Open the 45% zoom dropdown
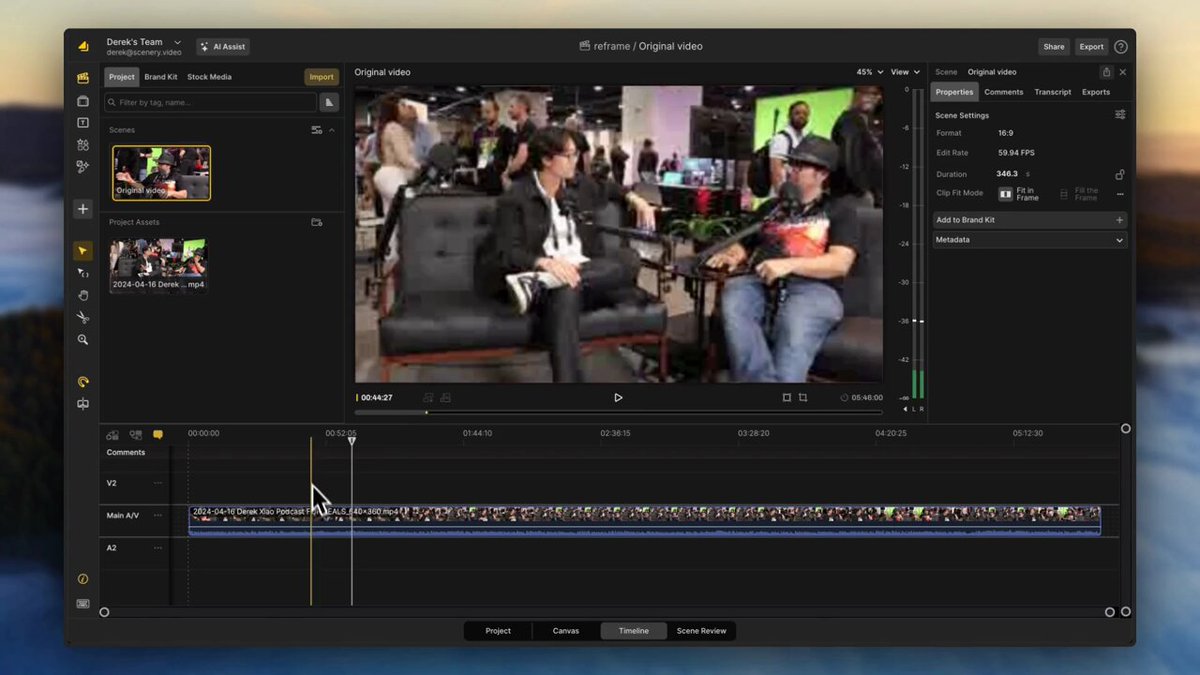This screenshot has height=675, width=1200. (870, 72)
